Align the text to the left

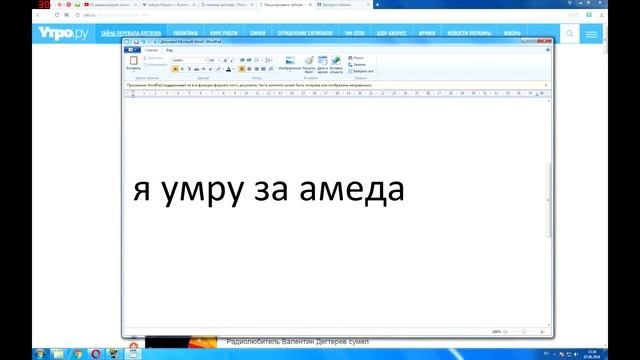click(x=242, y=69)
